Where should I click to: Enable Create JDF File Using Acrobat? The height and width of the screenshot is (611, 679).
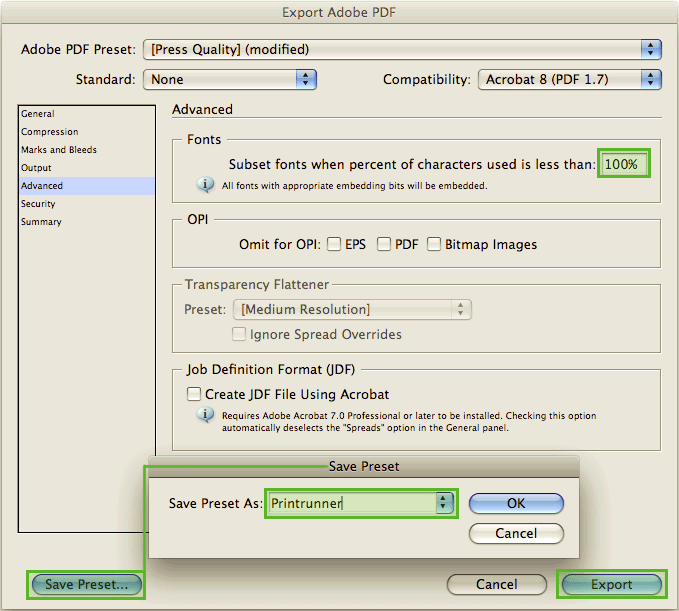[x=194, y=394]
